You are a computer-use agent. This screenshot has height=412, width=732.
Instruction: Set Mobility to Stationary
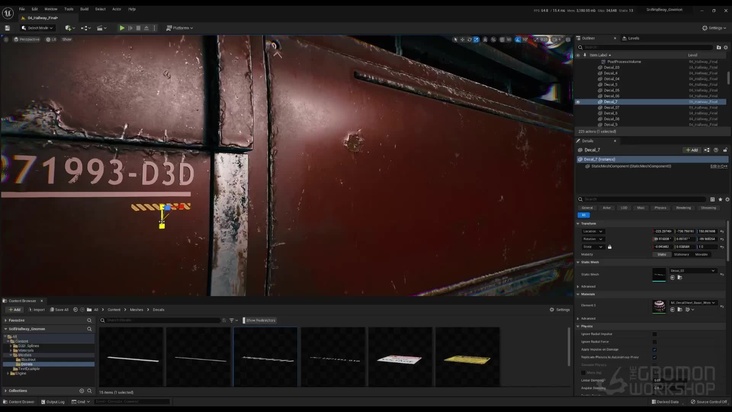coord(681,254)
